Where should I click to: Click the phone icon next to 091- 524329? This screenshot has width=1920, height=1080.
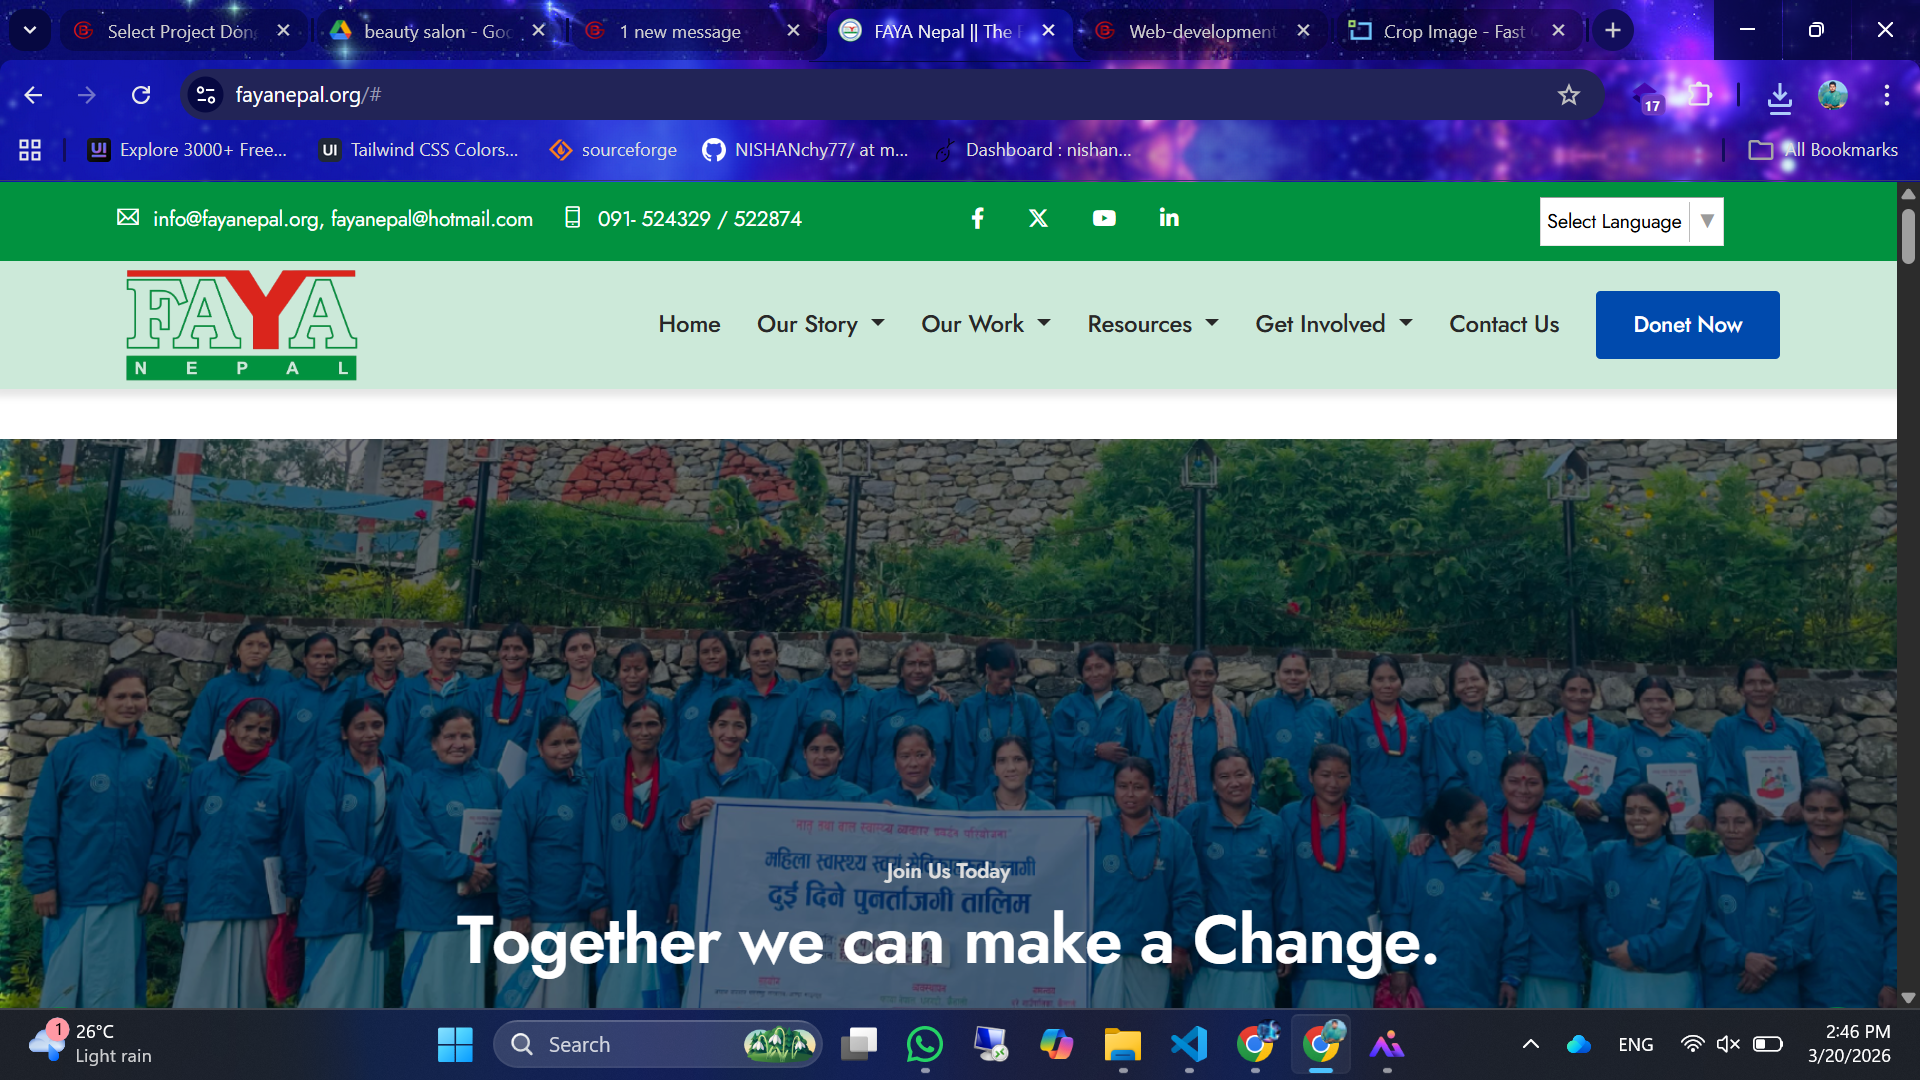(572, 218)
